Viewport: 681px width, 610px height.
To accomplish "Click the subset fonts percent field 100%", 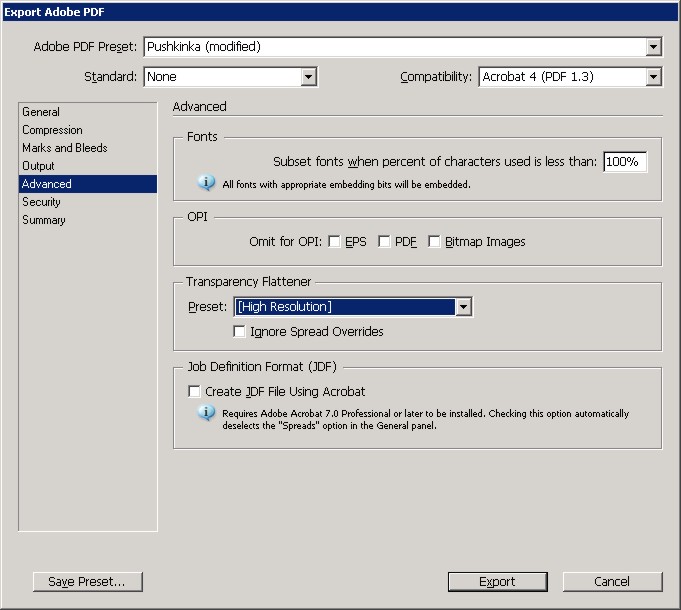I will tap(625, 162).
